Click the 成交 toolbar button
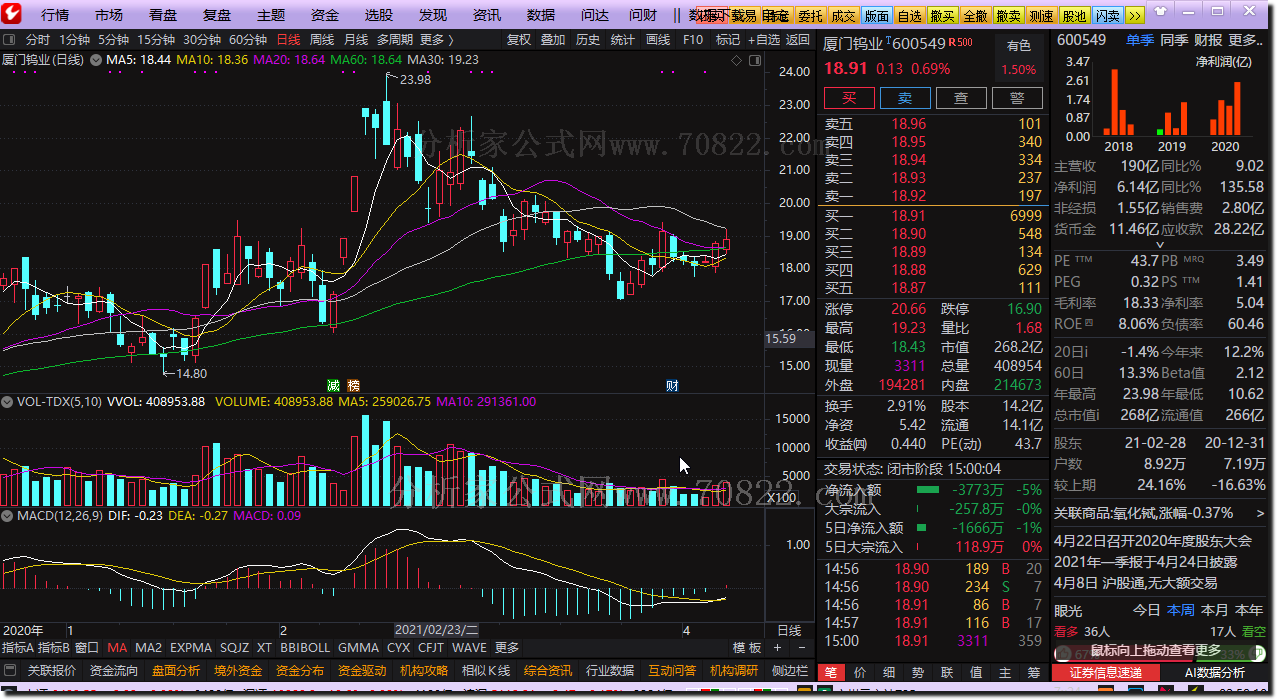The image size is (1278, 700). (843, 16)
